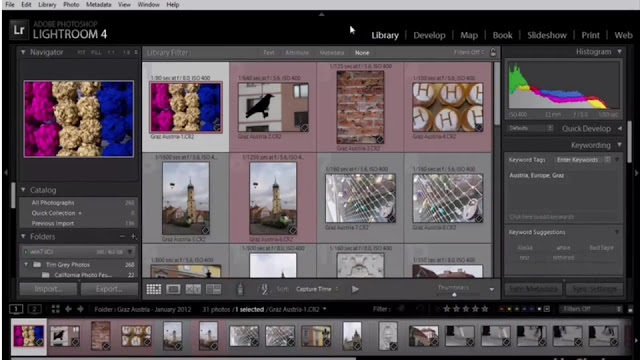Open the Slideshow module
Image resolution: width=640 pixels, height=360 pixels.
click(x=547, y=35)
